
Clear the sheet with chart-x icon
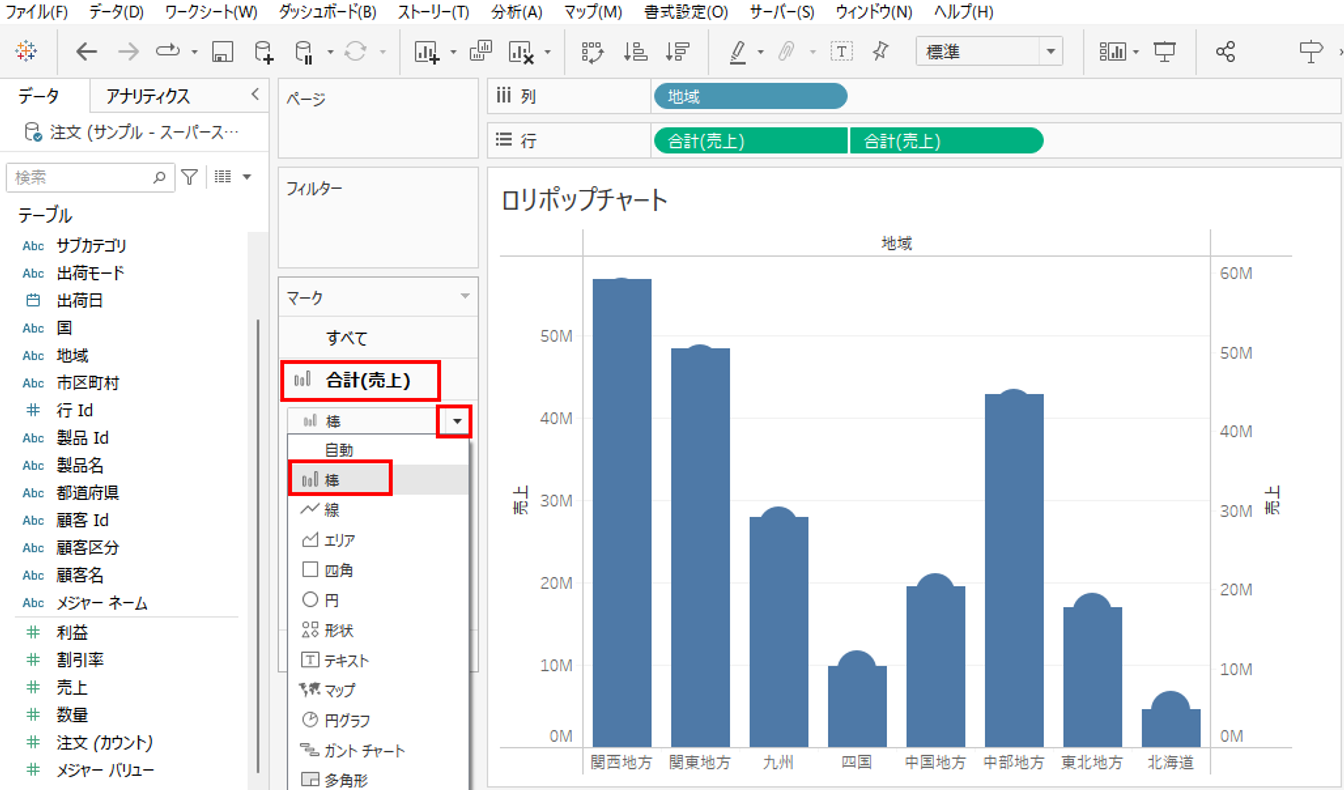521,52
